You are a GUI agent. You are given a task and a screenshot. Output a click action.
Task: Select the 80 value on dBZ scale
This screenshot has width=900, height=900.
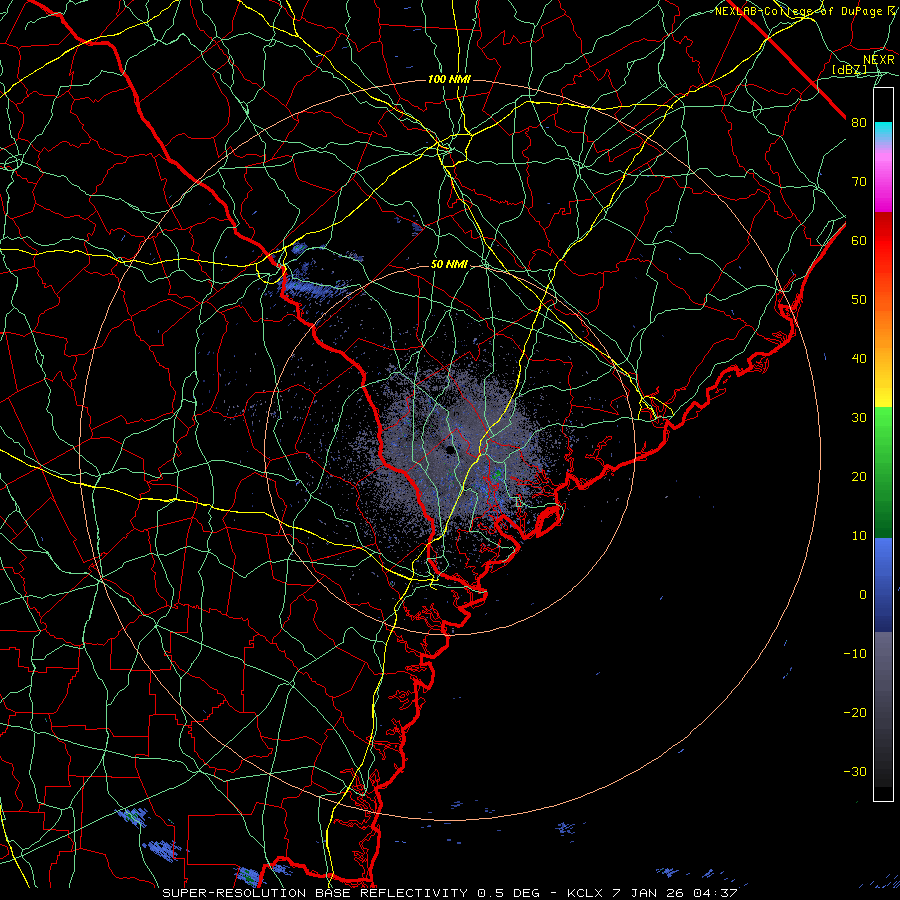(859, 123)
